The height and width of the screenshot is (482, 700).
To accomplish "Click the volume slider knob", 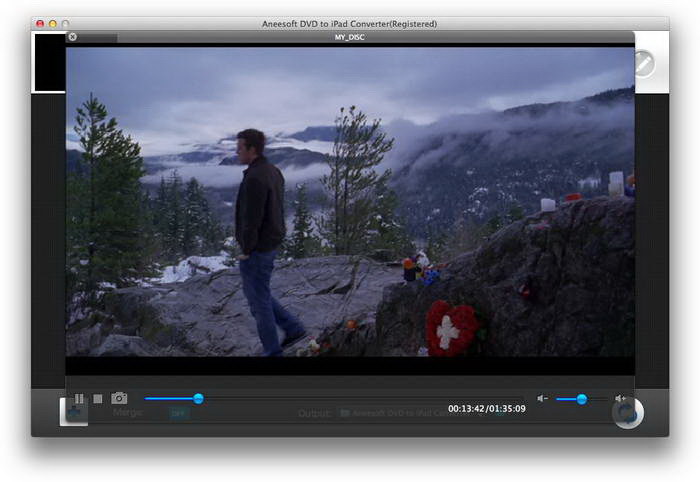I will coord(582,399).
